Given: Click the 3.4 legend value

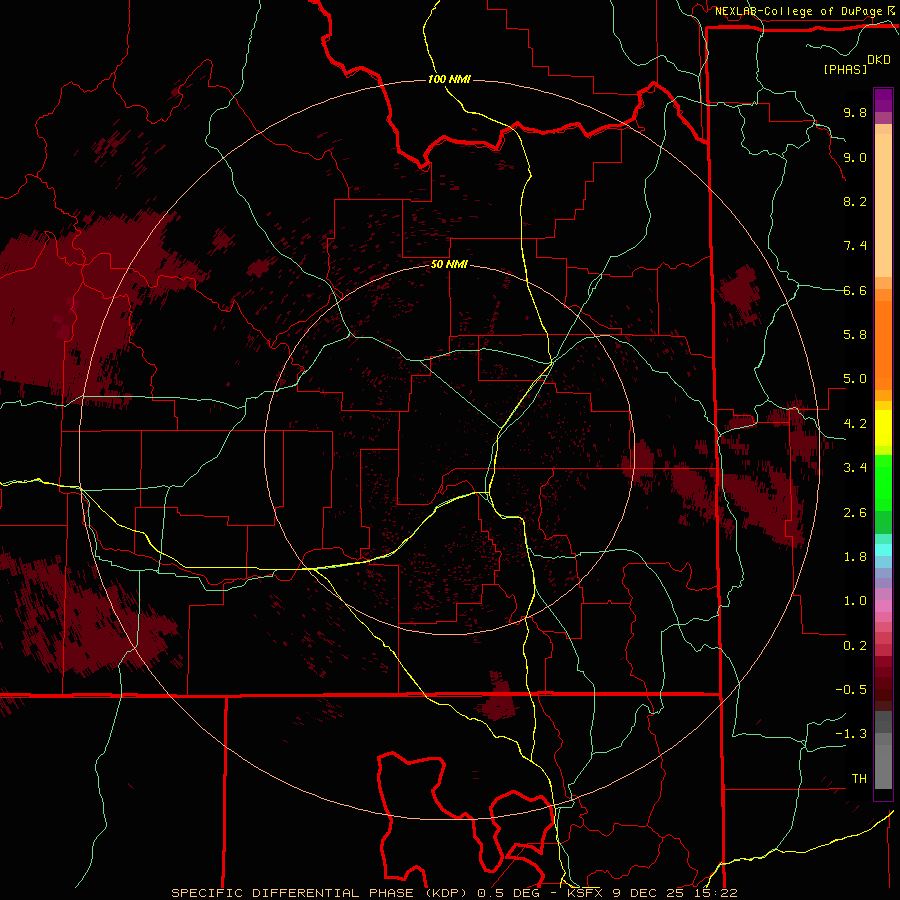Looking at the screenshot, I should (x=855, y=468).
